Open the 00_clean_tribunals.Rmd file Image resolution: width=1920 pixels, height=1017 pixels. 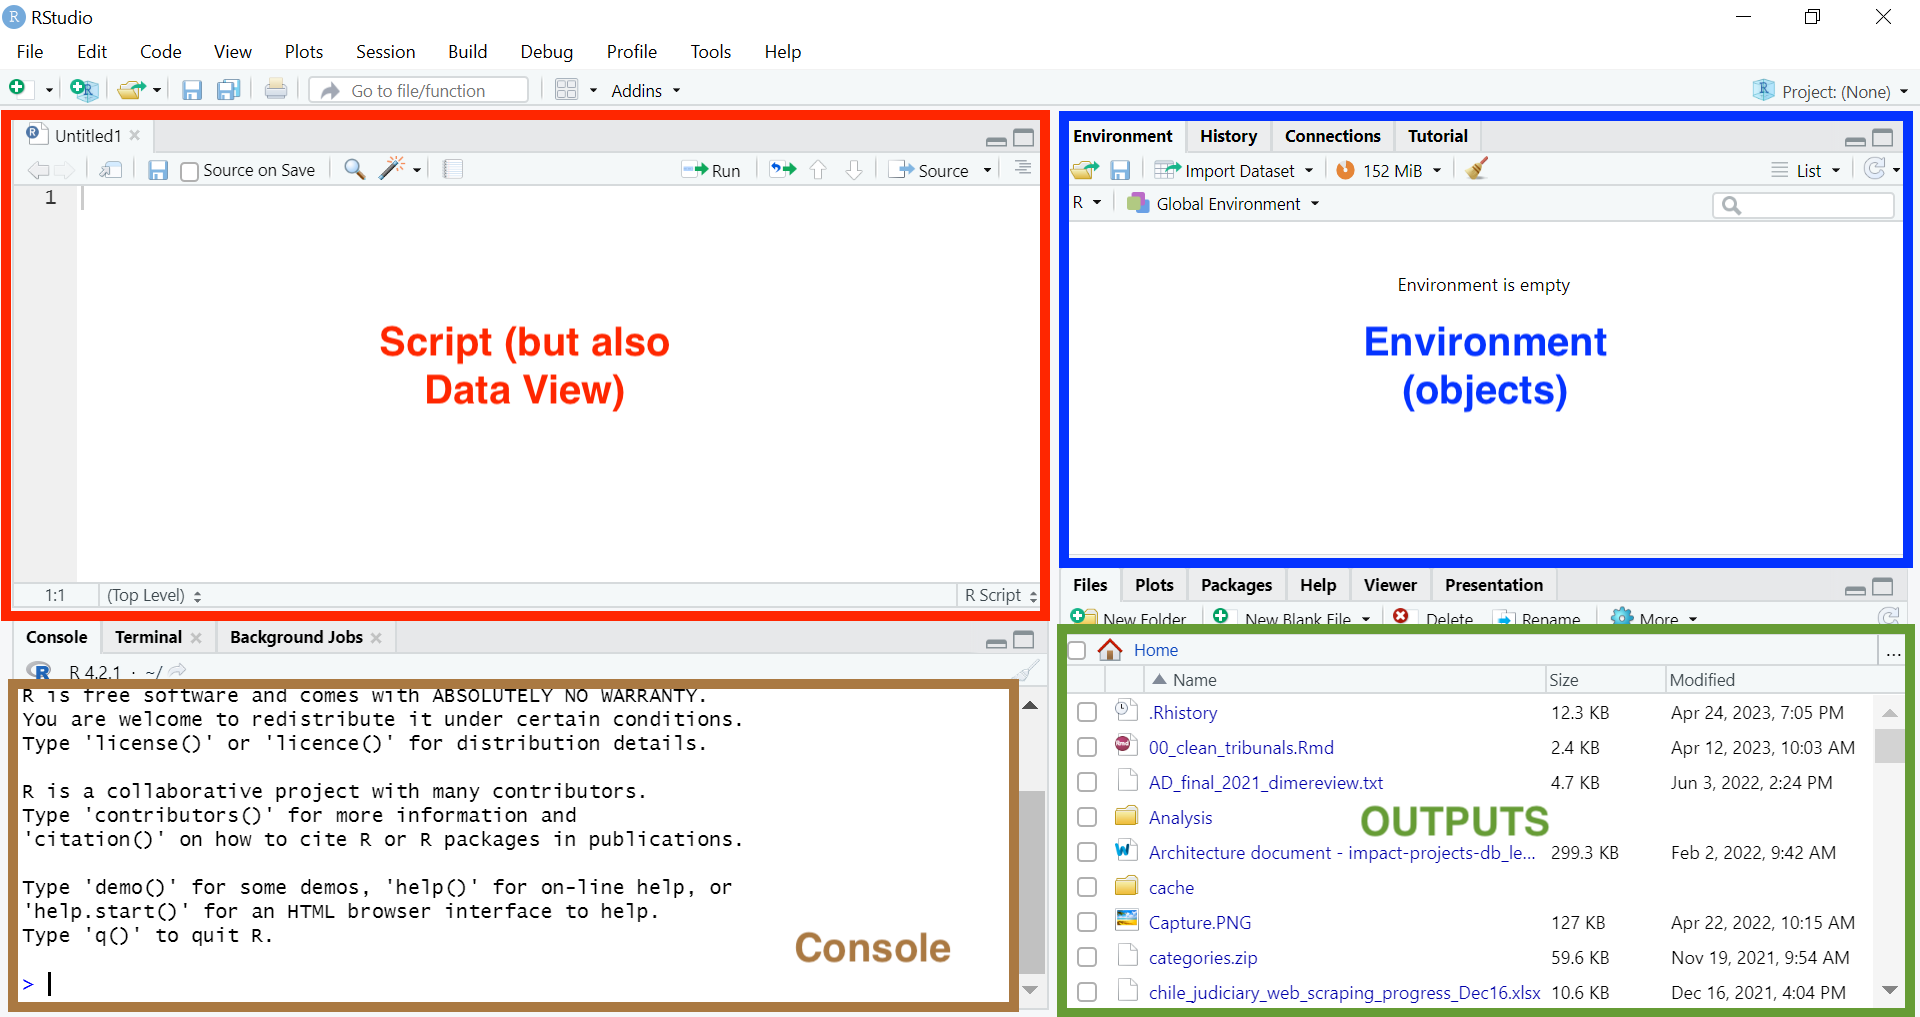pyautogui.click(x=1241, y=748)
